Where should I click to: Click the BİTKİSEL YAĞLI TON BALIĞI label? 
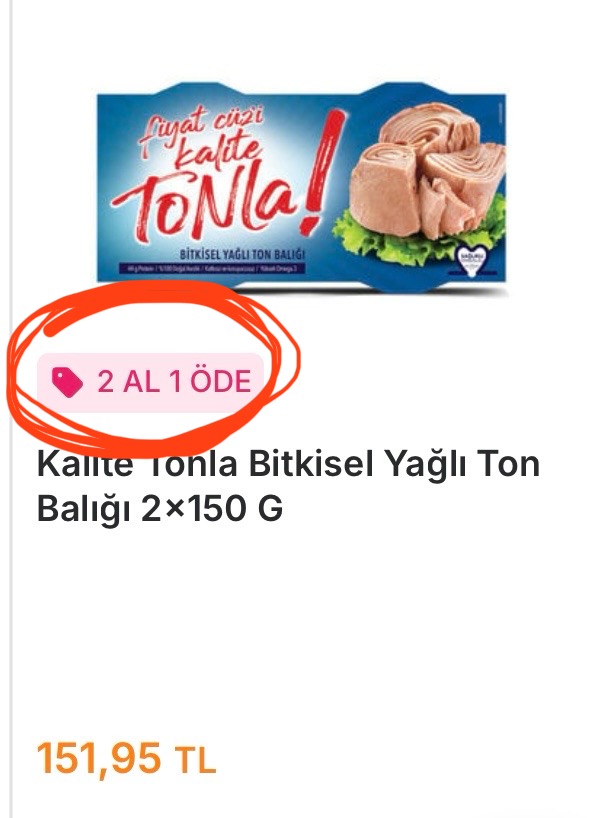(x=242, y=255)
